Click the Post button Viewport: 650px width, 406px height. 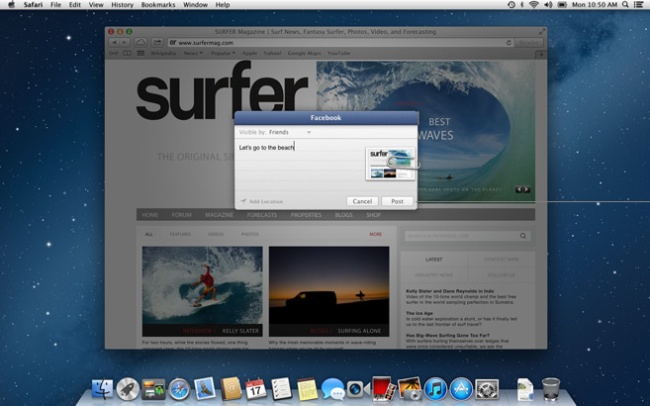[x=397, y=201]
